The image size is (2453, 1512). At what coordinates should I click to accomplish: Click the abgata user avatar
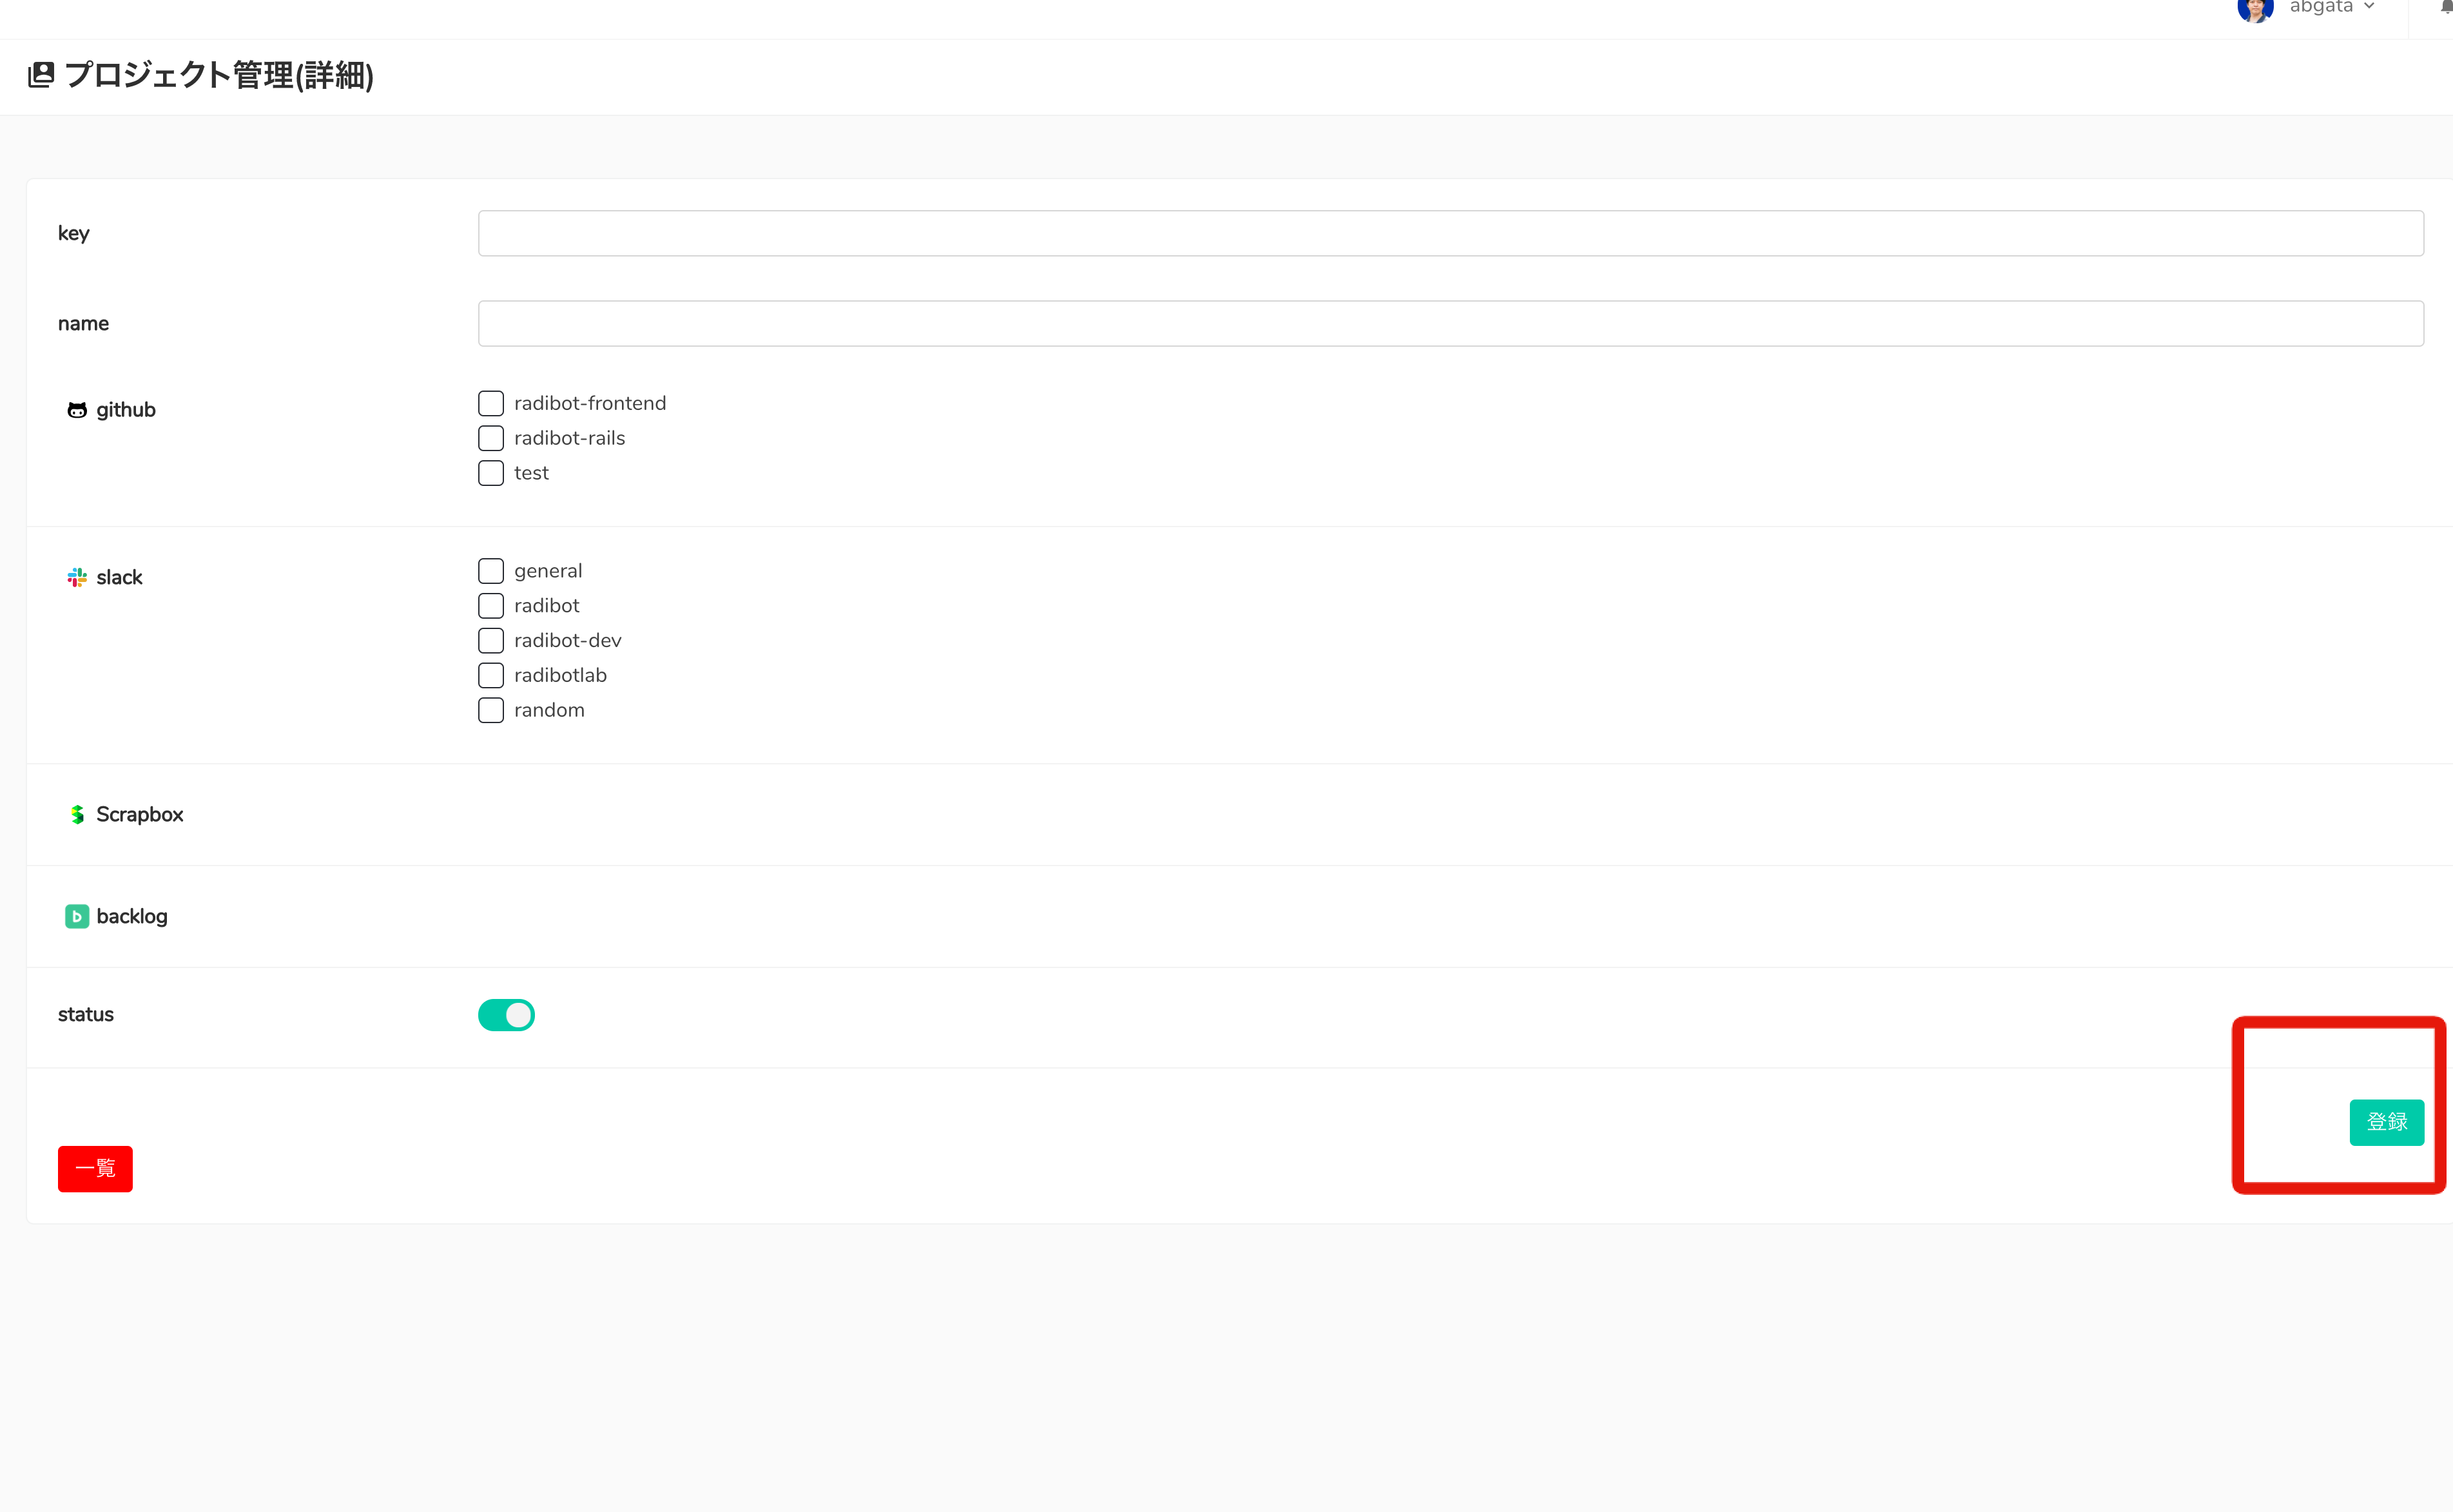click(2255, 9)
